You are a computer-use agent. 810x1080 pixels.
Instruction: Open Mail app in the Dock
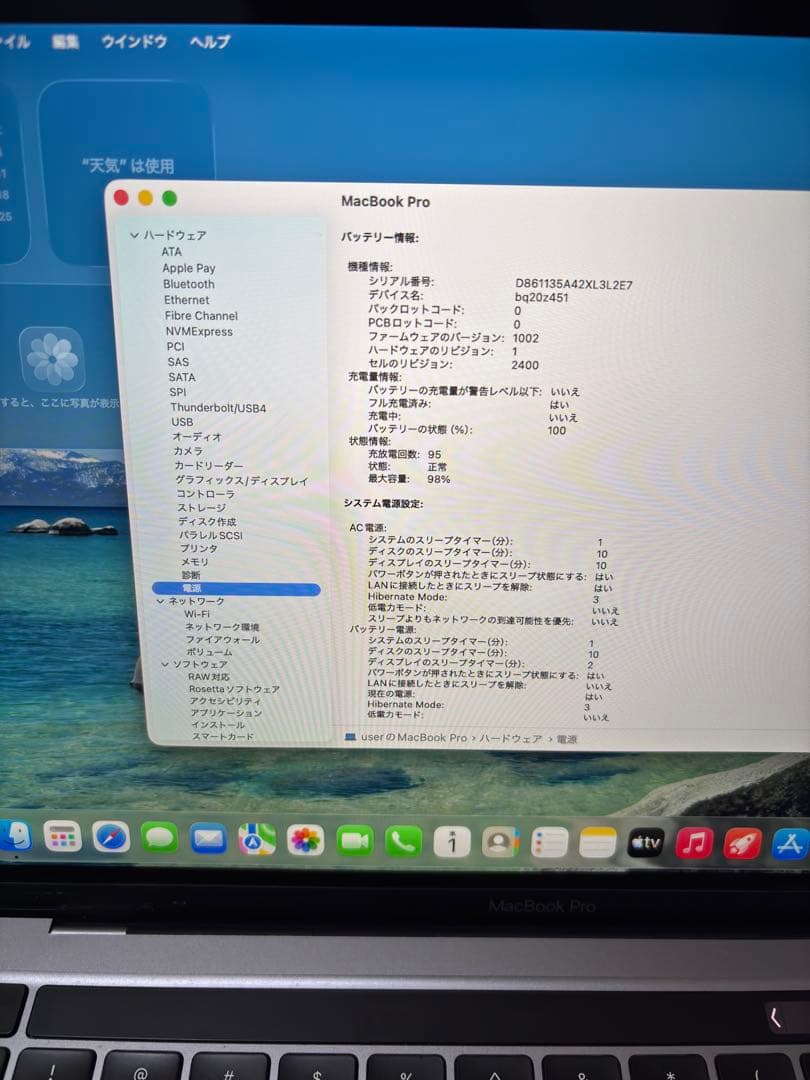tap(208, 840)
